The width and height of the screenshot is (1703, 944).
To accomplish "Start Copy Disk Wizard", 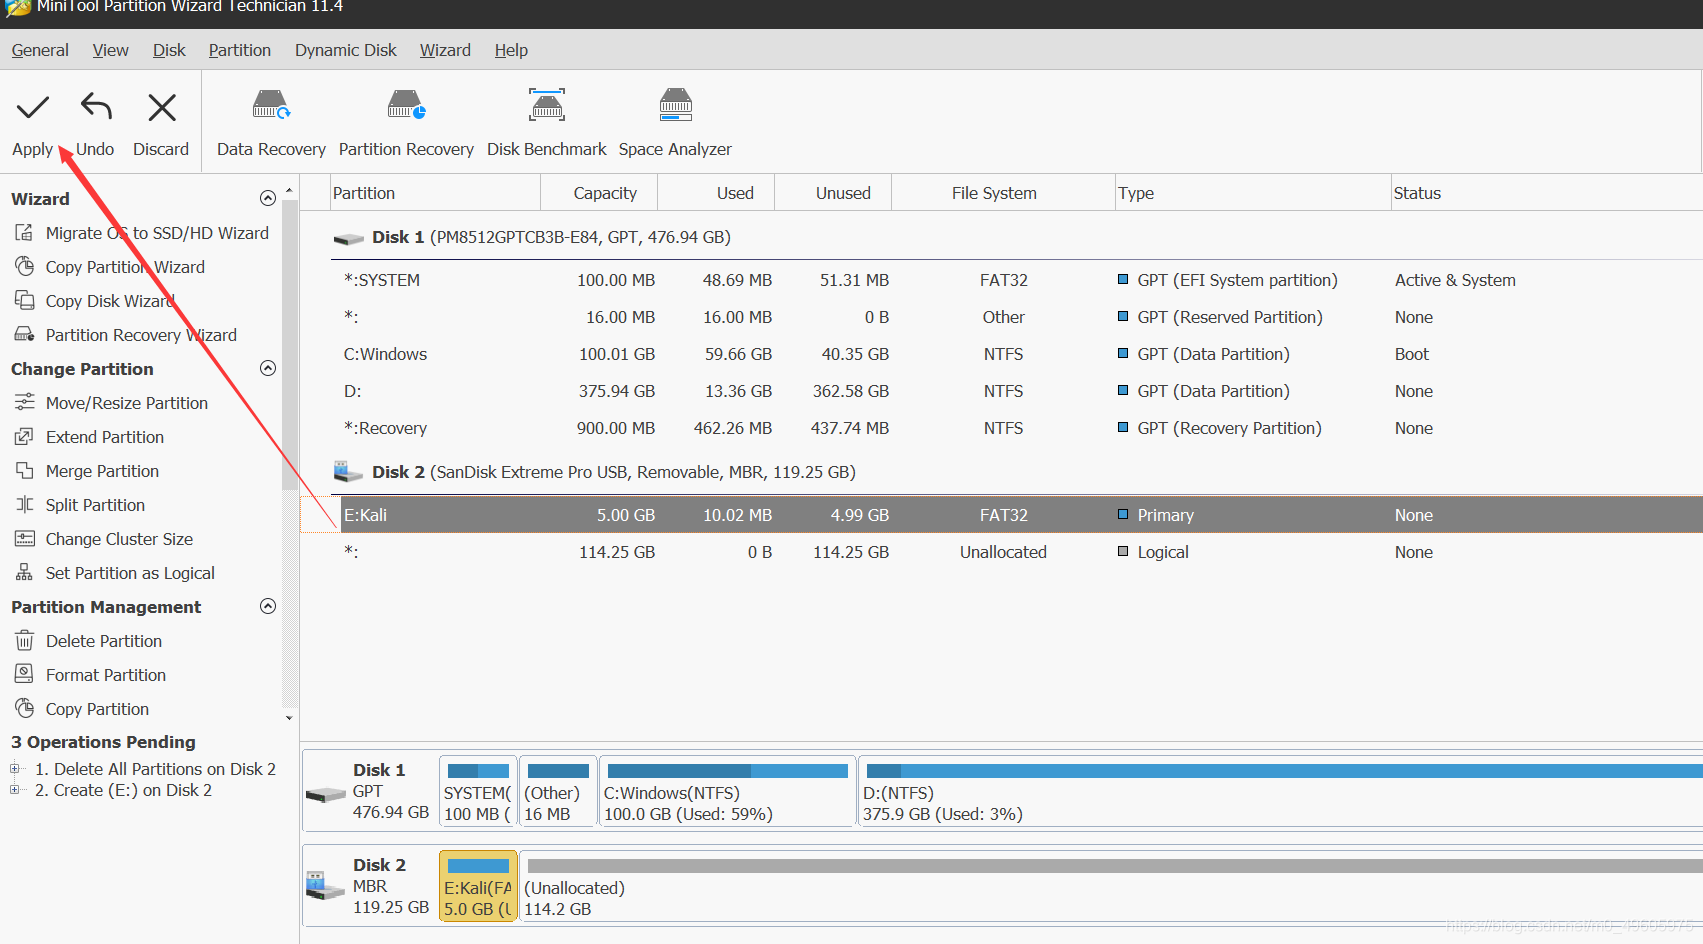I will (x=110, y=301).
